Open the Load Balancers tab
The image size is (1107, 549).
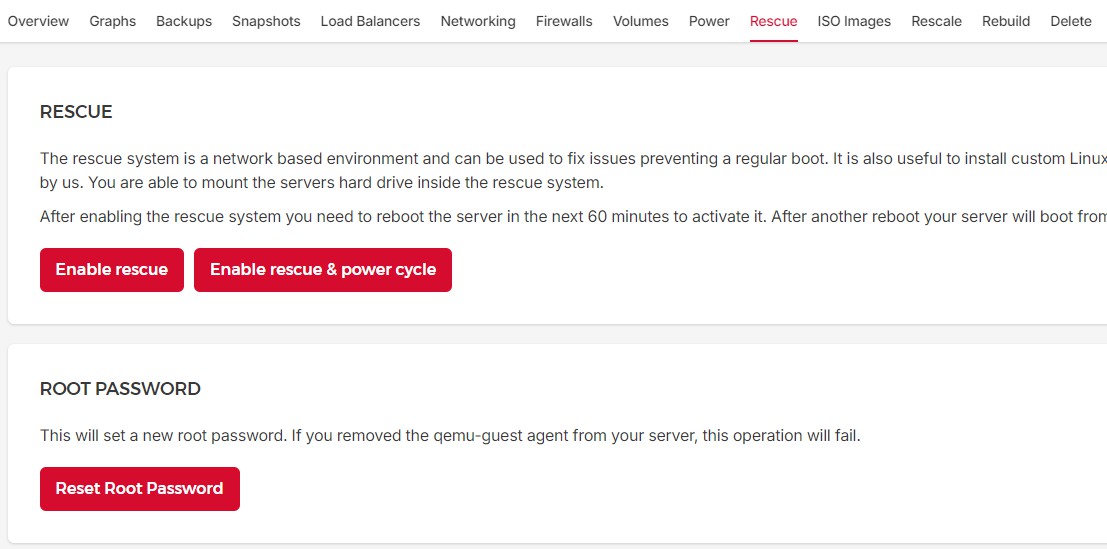[x=370, y=21]
